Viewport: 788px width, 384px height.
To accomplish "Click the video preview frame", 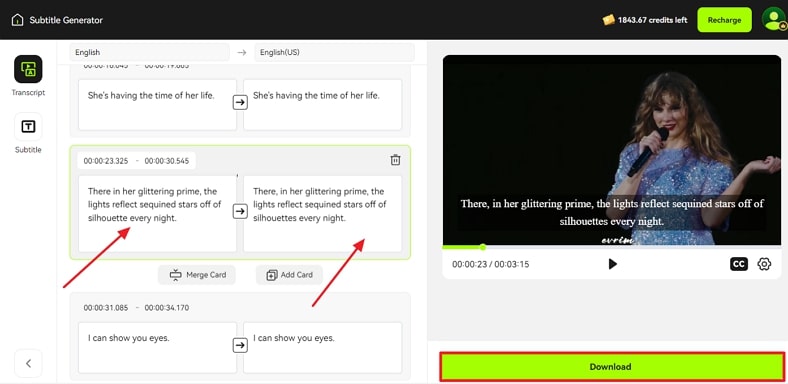I will (x=612, y=150).
